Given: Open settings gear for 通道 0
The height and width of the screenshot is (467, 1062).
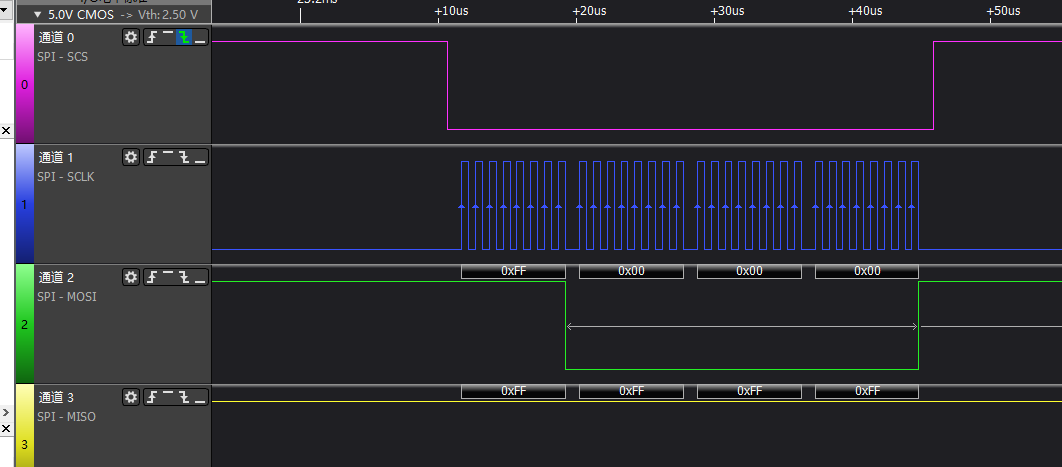Looking at the screenshot, I should 131,37.
